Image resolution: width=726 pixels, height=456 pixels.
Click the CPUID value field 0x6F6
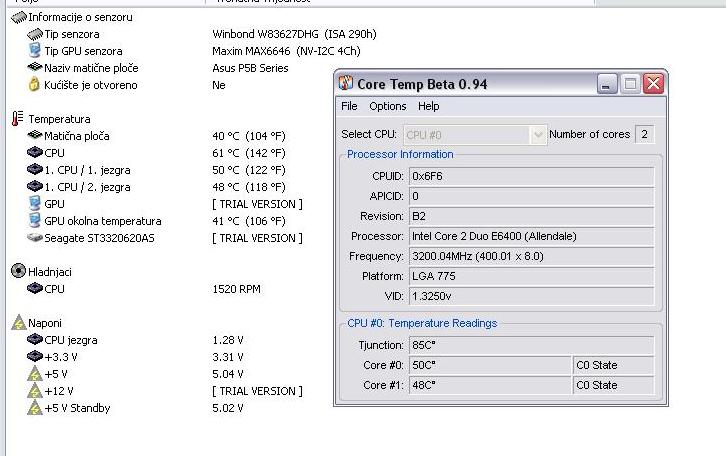(x=532, y=176)
